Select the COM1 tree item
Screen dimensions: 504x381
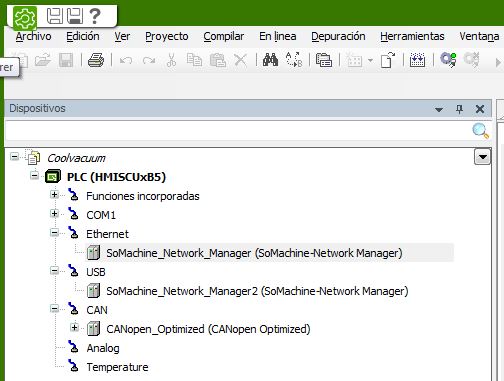click(x=101, y=215)
